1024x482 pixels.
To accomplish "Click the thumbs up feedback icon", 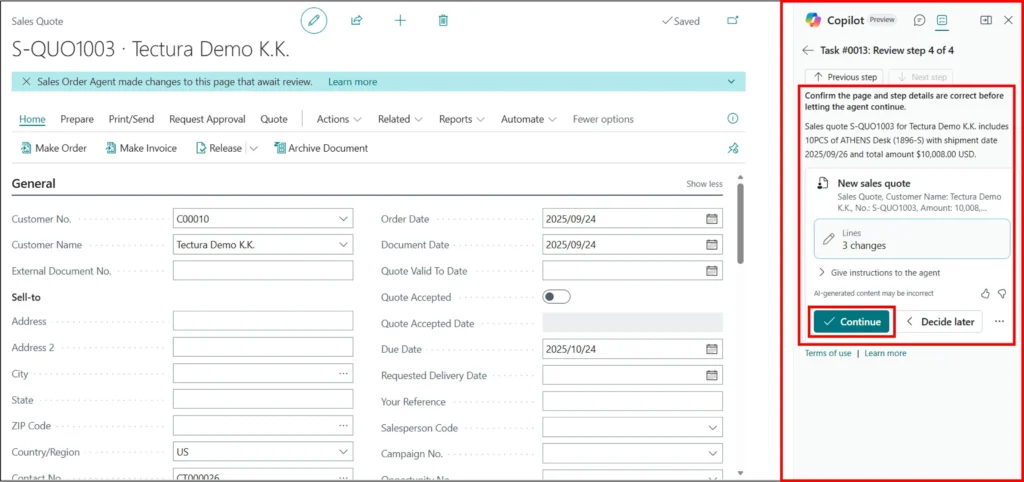I will (985, 293).
